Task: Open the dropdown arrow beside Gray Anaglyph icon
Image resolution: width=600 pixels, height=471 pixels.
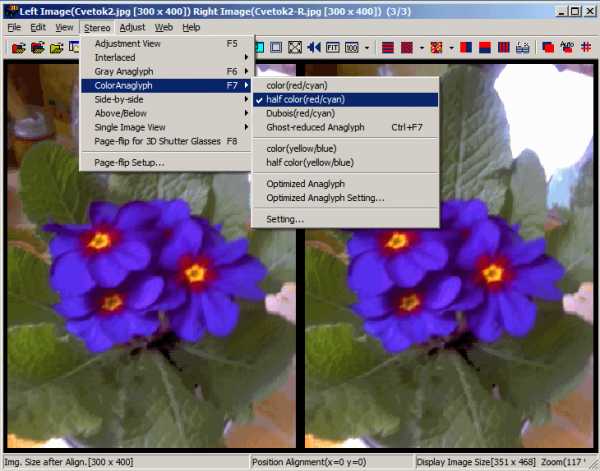Action: (x=422, y=48)
